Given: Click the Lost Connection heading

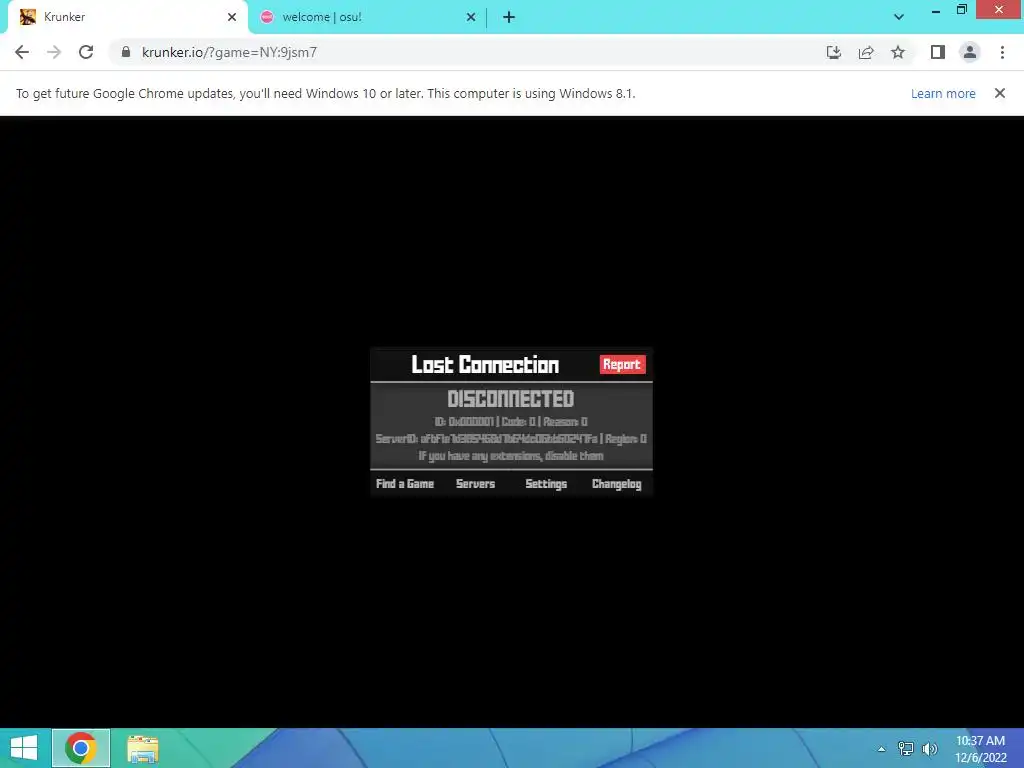Looking at the screenshot, I should [x=485, y=364].
